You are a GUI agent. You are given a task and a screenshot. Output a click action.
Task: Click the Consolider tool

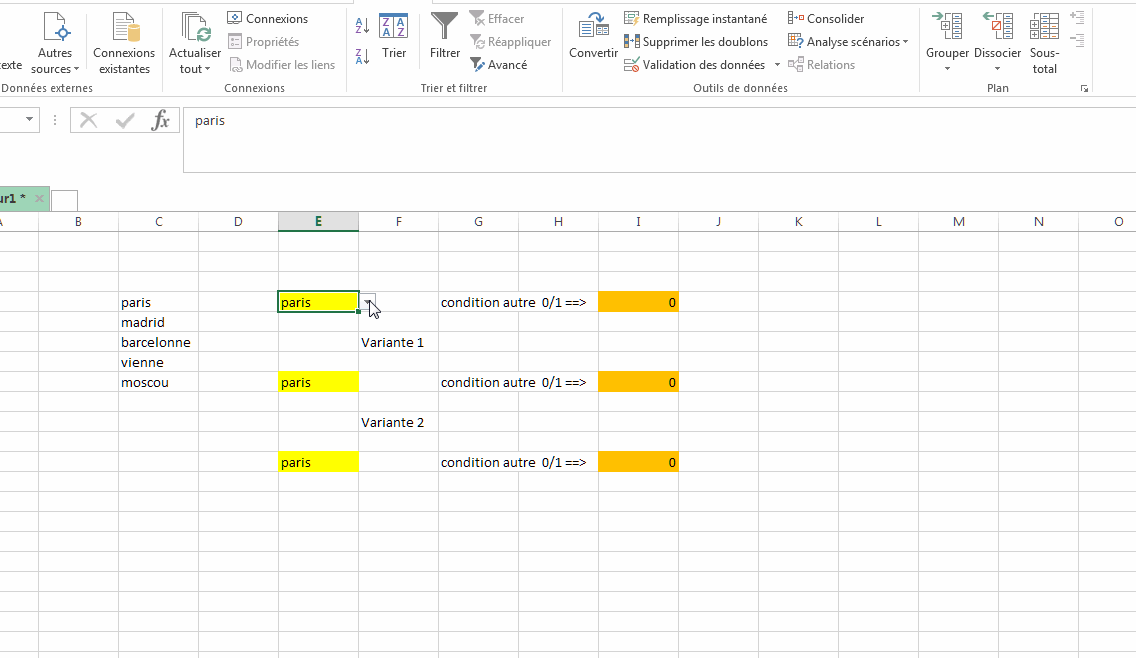(x=826, y=19)
